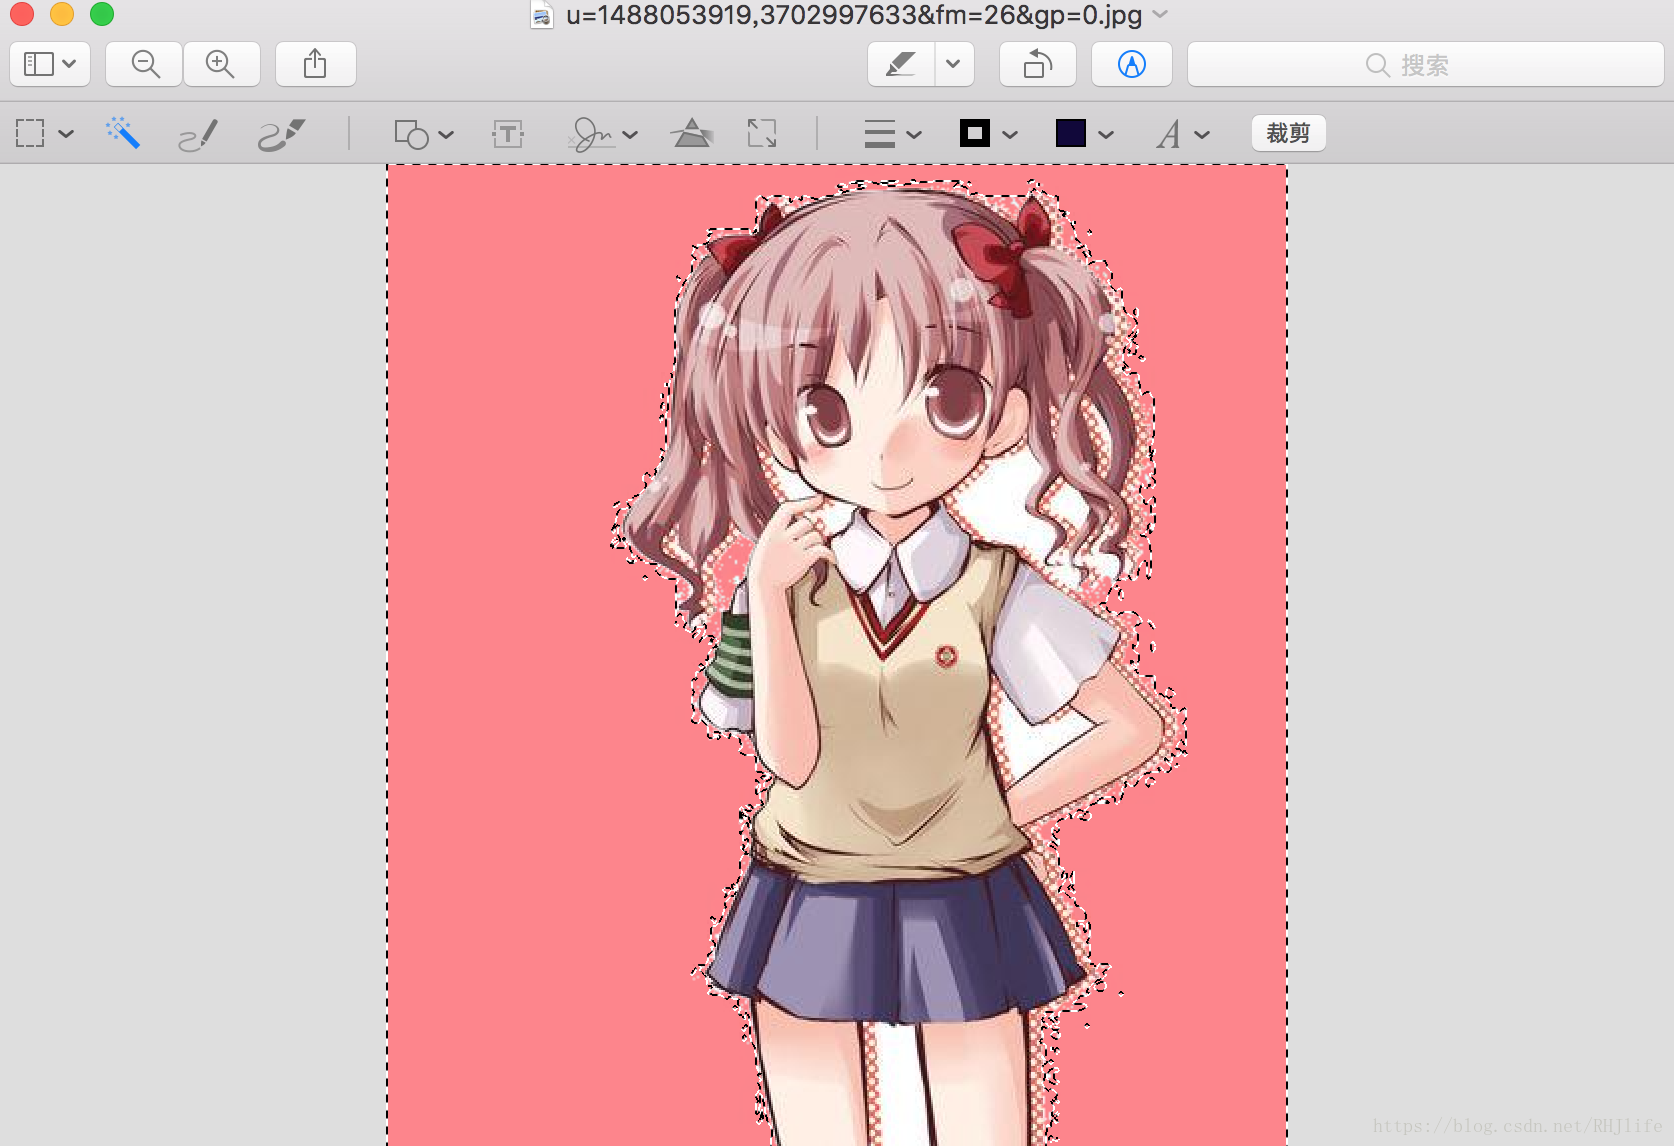Expand the highlight pen color dropdown
Image resolution: width=1674 pixels, height=1146 pixels.
pos(954,65)
